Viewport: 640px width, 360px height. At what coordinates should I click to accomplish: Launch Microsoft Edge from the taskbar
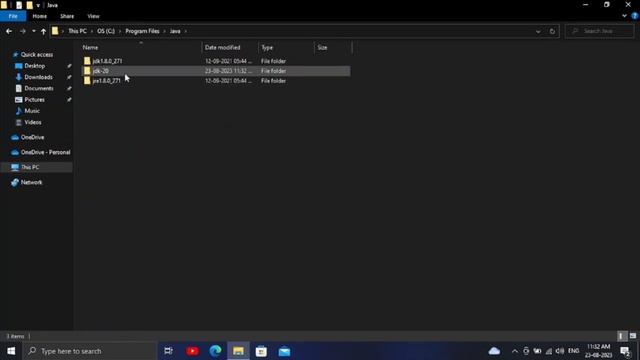pos(215,351)
